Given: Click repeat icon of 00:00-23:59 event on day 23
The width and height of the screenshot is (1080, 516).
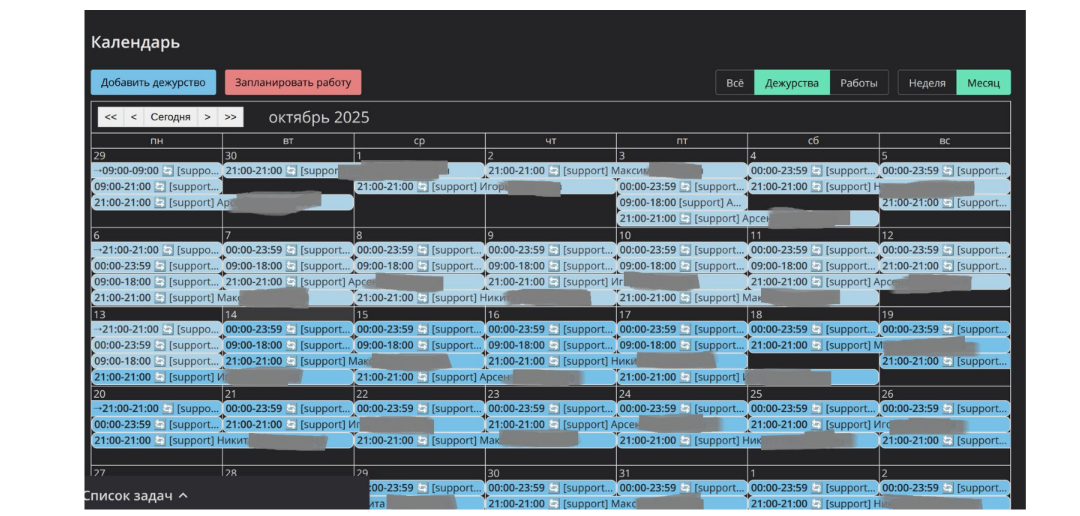Looking at the screenshot, I should 554,409.
